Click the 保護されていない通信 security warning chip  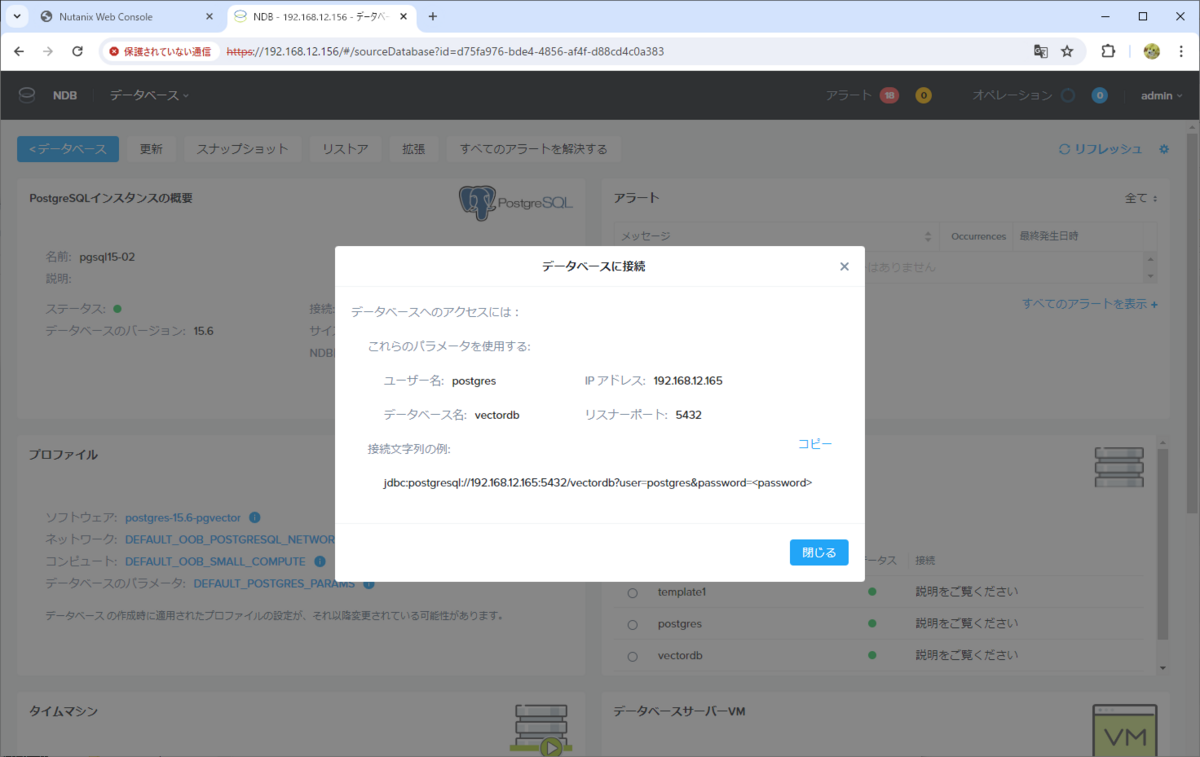(159, 51)
